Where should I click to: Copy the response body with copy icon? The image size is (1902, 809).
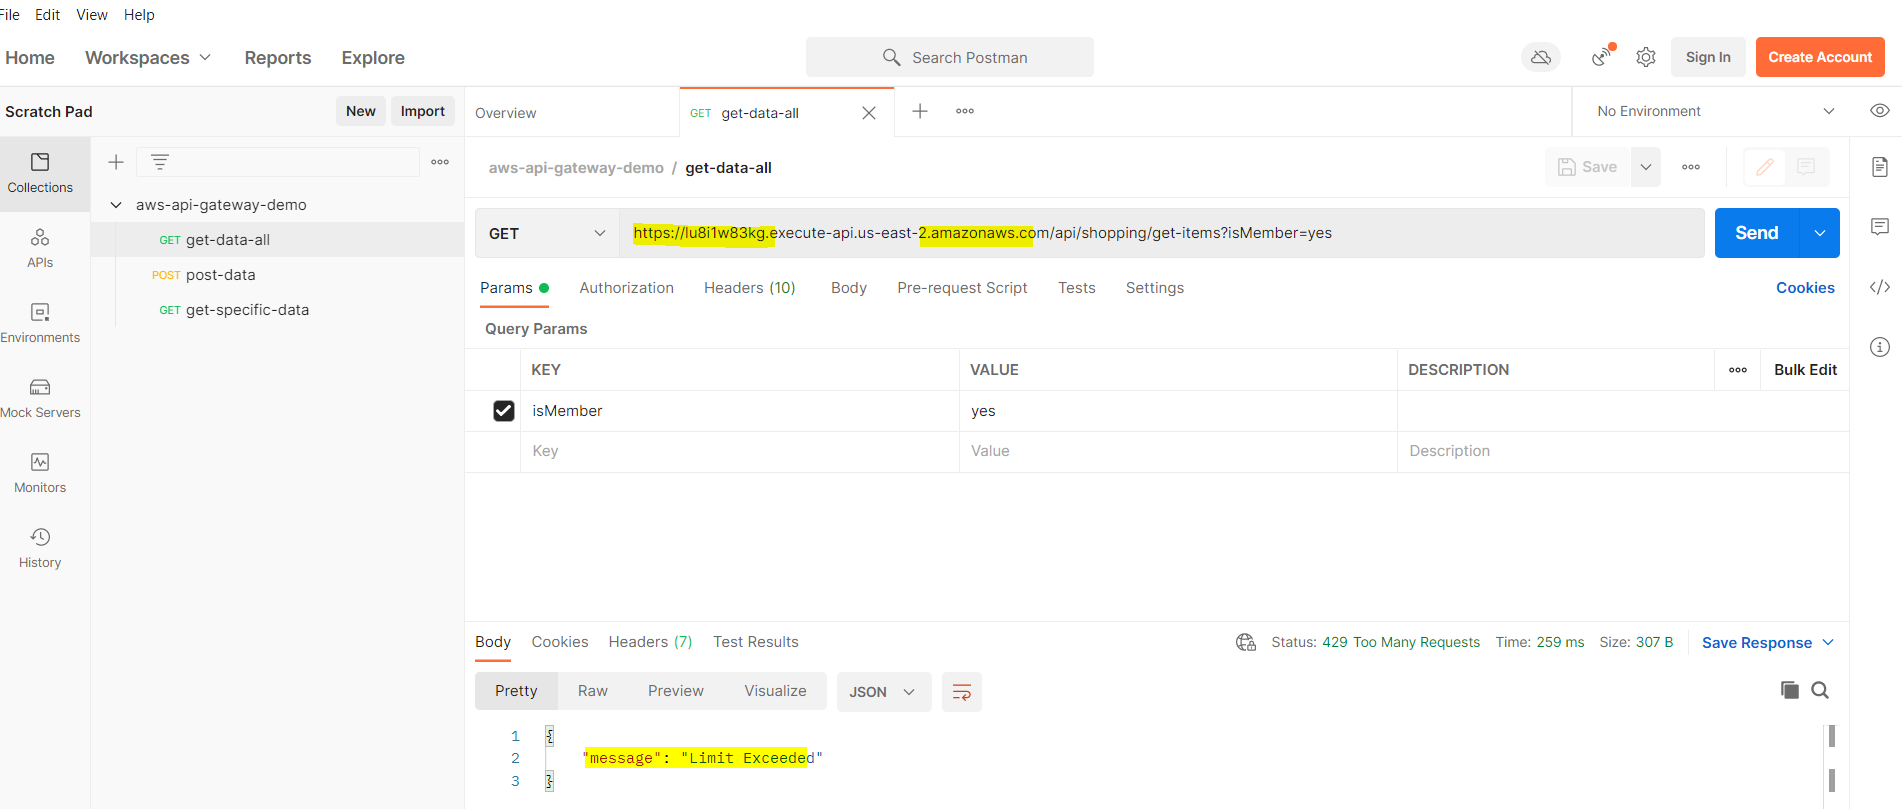pos(1790,690)
